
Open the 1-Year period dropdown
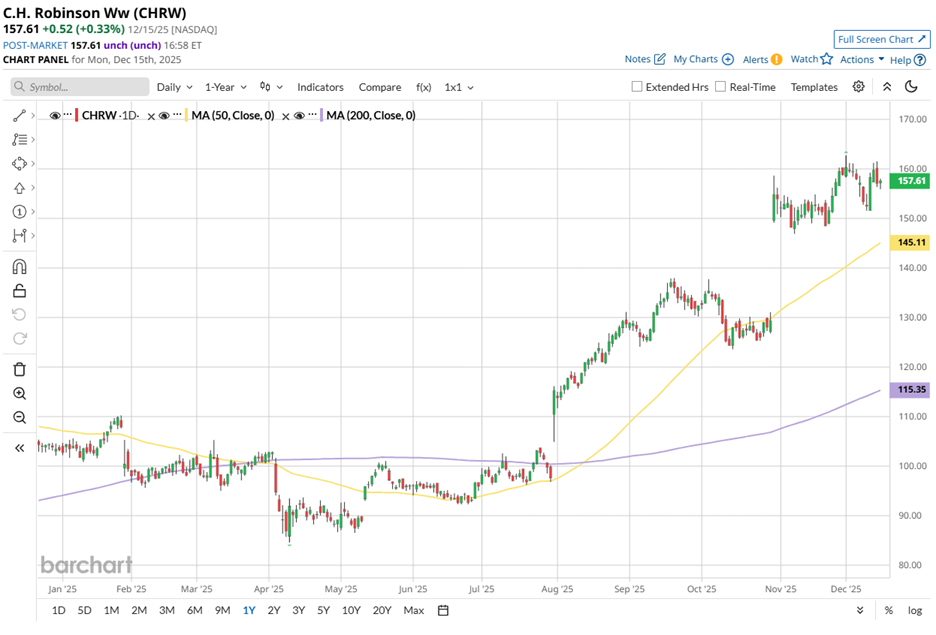click(225, 87)
